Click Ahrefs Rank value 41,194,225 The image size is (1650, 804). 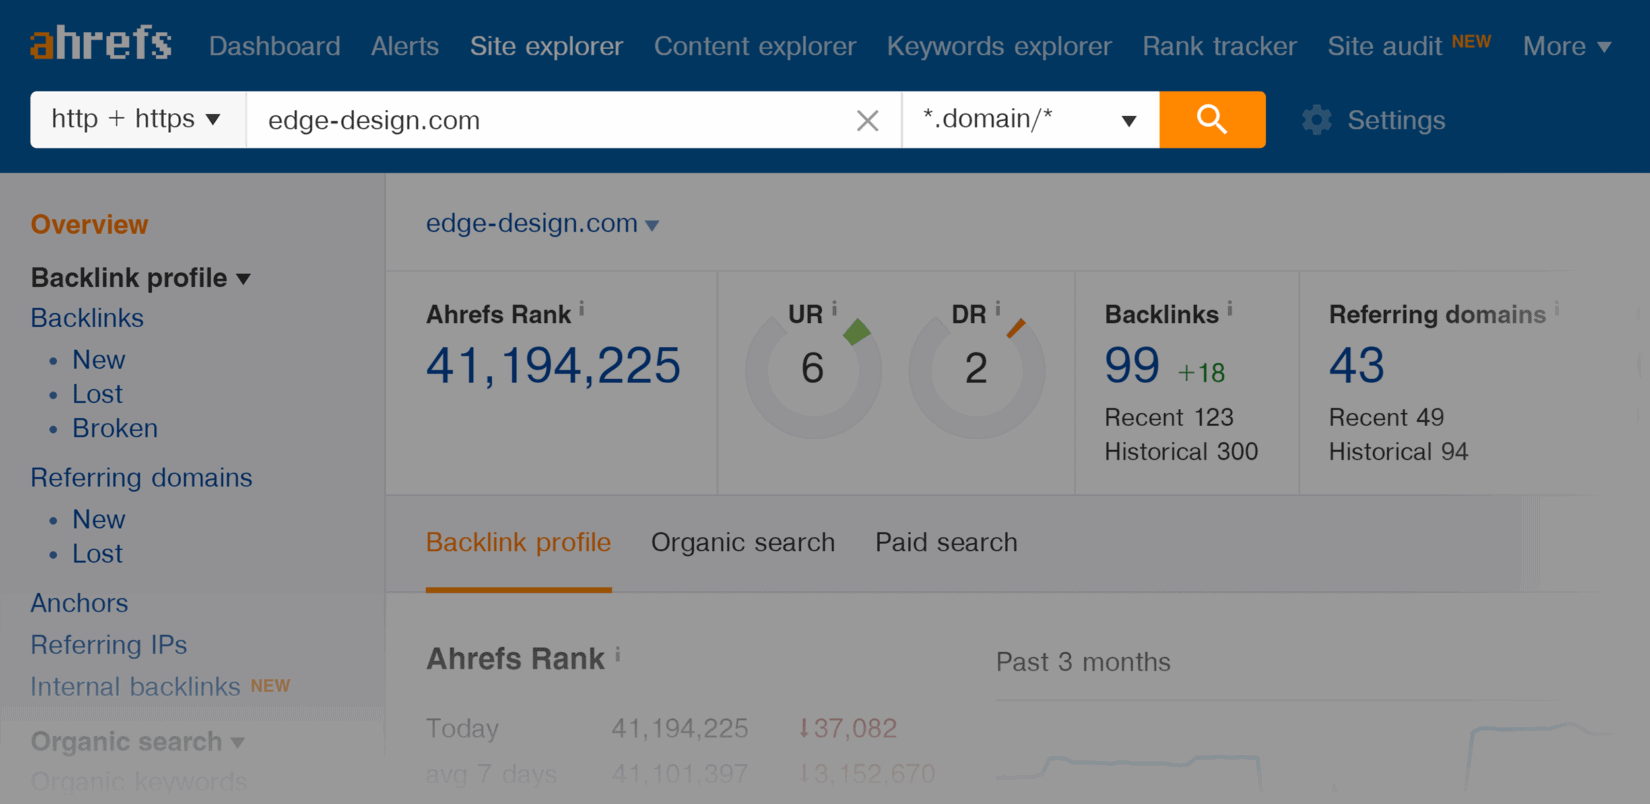click(x=553, y=366)
